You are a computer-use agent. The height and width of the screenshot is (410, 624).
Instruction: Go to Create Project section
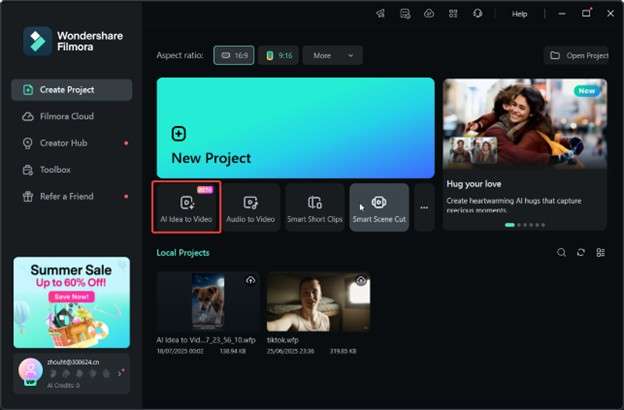pos(72,90)
